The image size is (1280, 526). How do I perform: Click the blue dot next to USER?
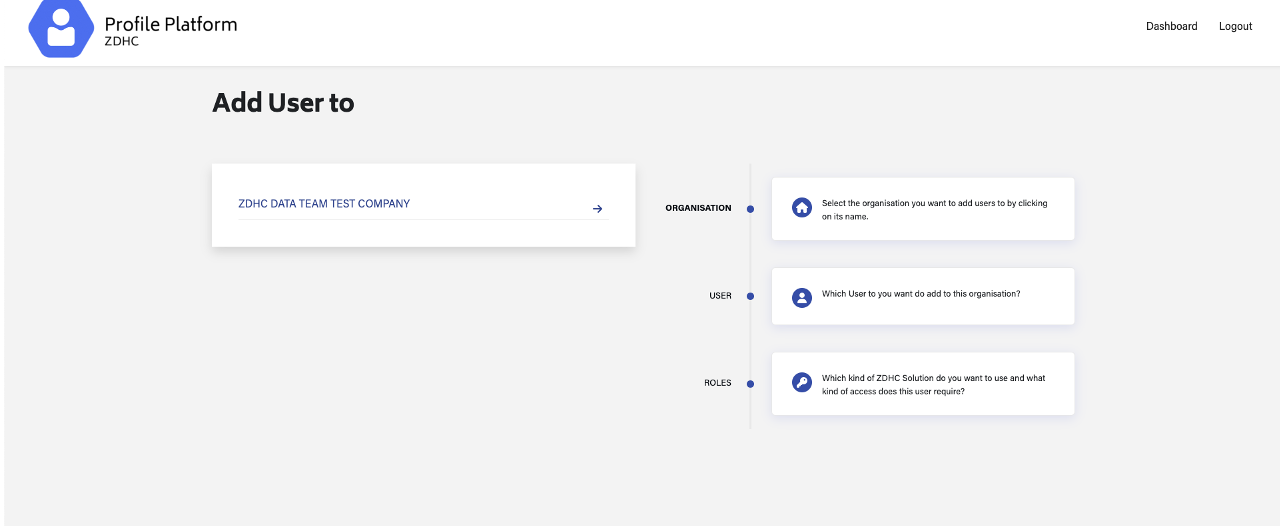pos(750,296)
